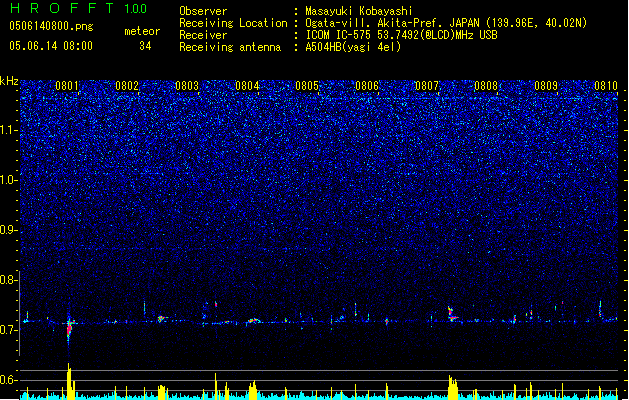Screen dimensions: 629x400
Task: Click the 0.8 kHz axis label
Action: [8, 280]
